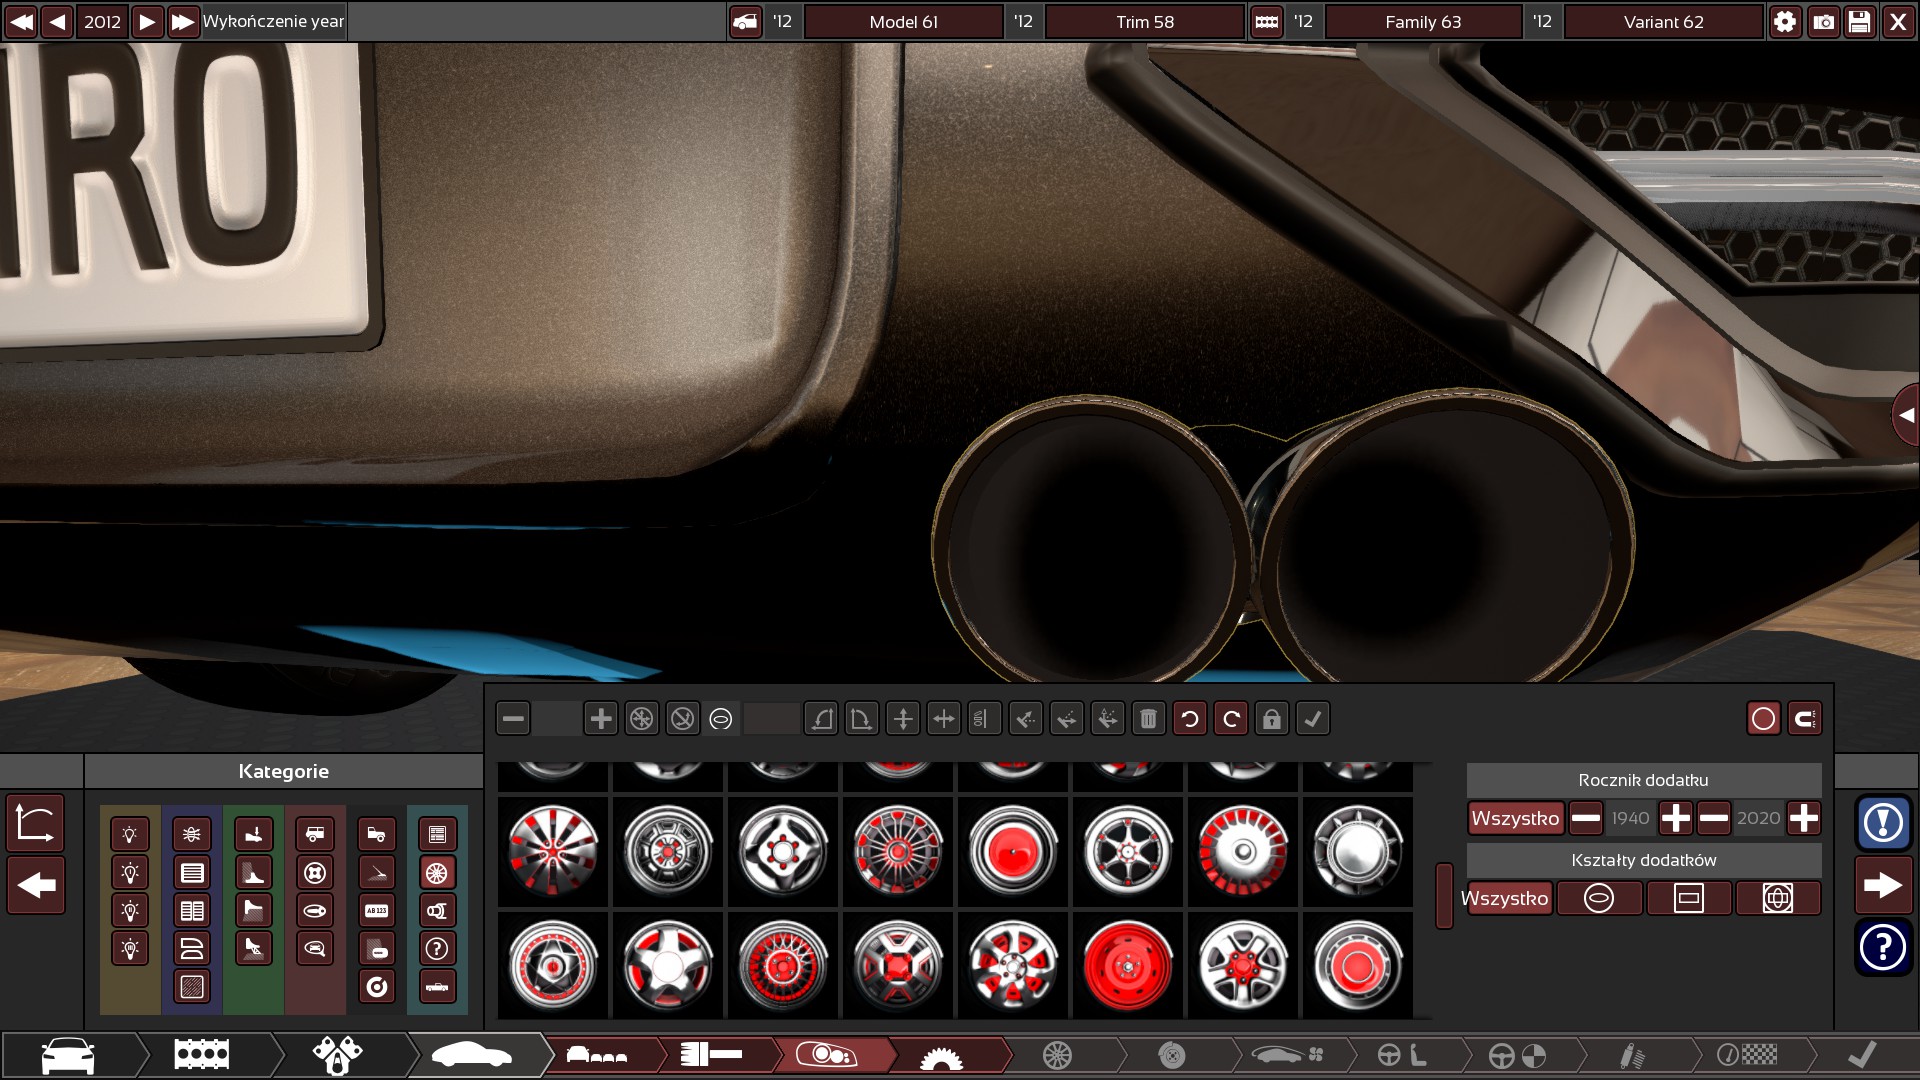
Task: Click the Wszystko button under Rocznik dodatku
Action: [1515, 818]
